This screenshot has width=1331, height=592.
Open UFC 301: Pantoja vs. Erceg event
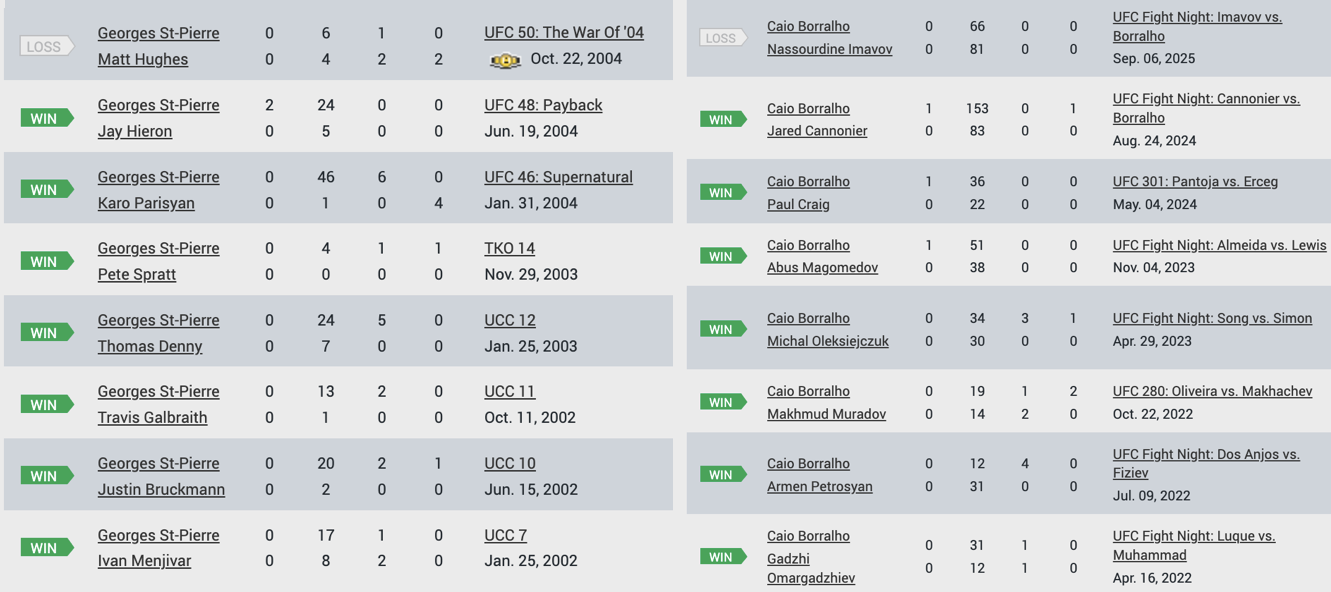(1195, 182)
